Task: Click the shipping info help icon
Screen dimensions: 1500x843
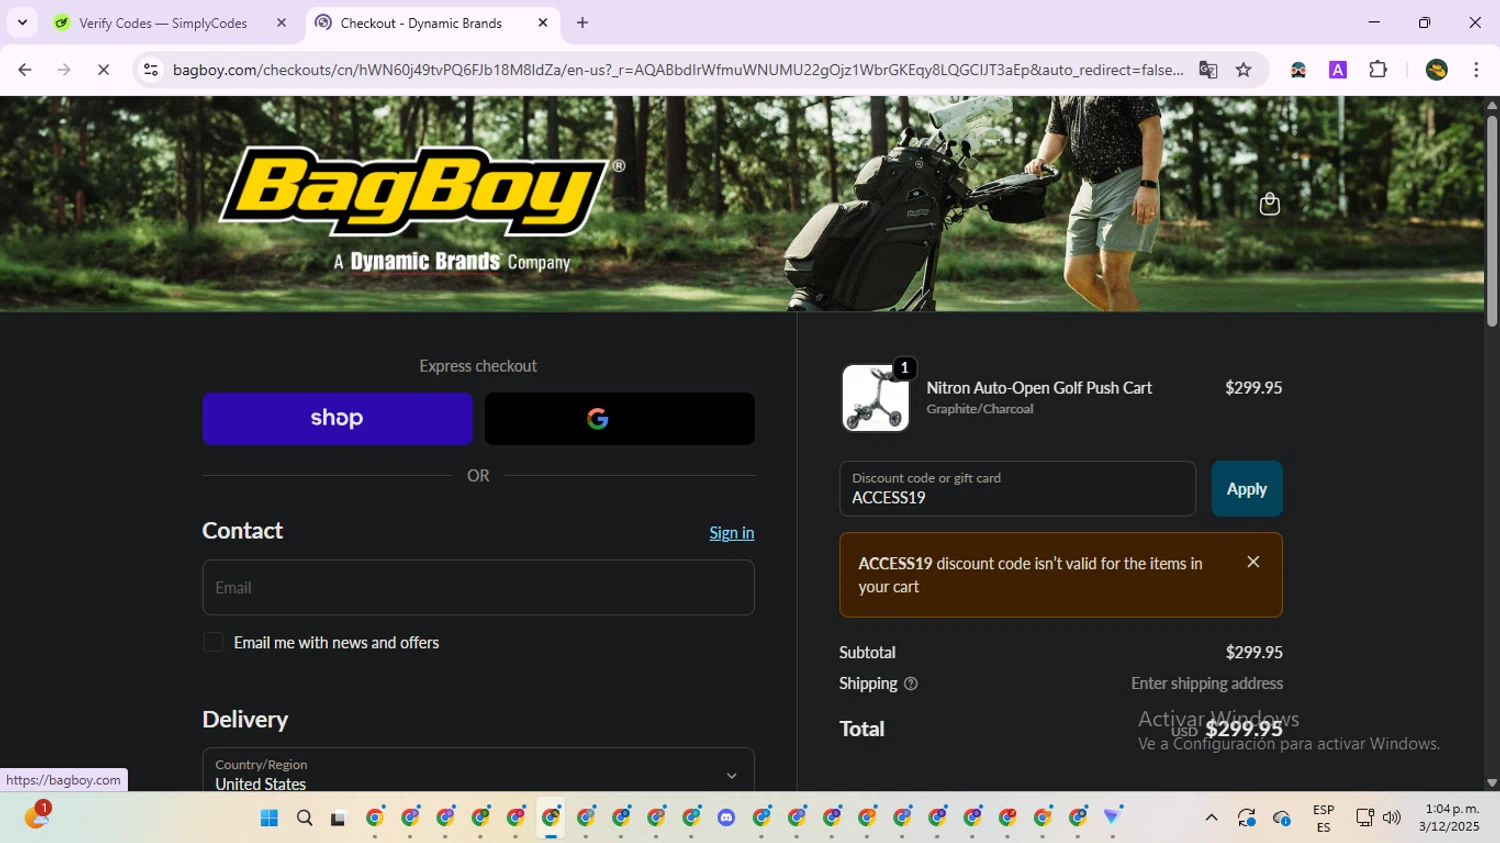Action: (x=910, y=684)
